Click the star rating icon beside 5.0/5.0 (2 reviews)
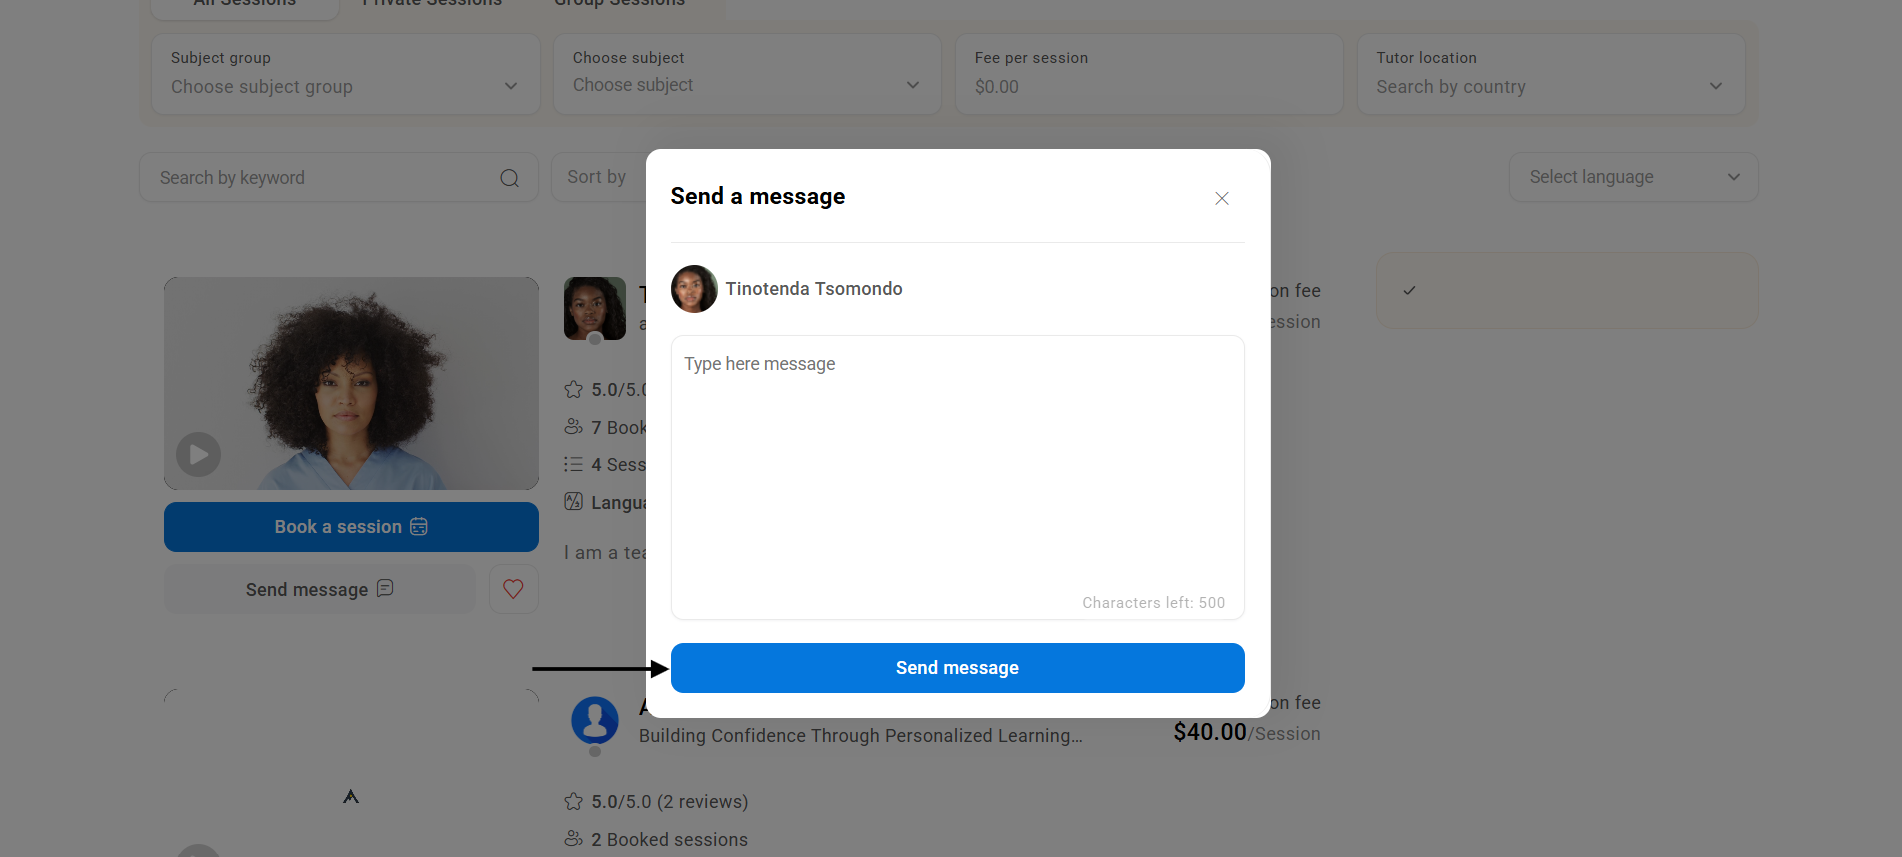This screenshot has height=857, width=1902. [573, 802]
